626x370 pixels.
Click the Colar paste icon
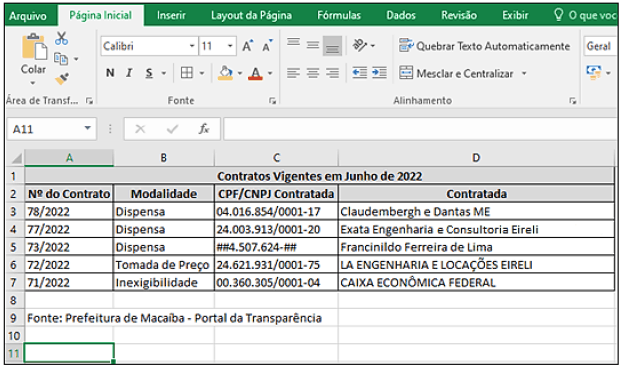coord(34,47)
